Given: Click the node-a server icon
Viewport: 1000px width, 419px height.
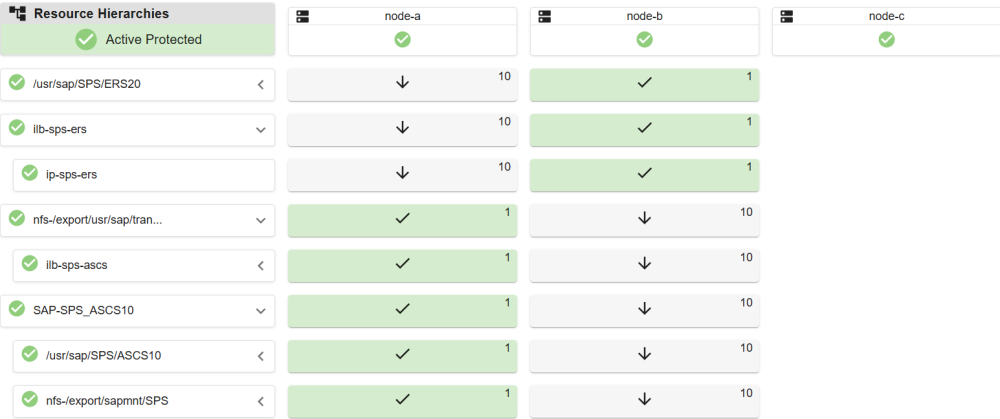Looking at the screenshot, I should click(303, 17).
